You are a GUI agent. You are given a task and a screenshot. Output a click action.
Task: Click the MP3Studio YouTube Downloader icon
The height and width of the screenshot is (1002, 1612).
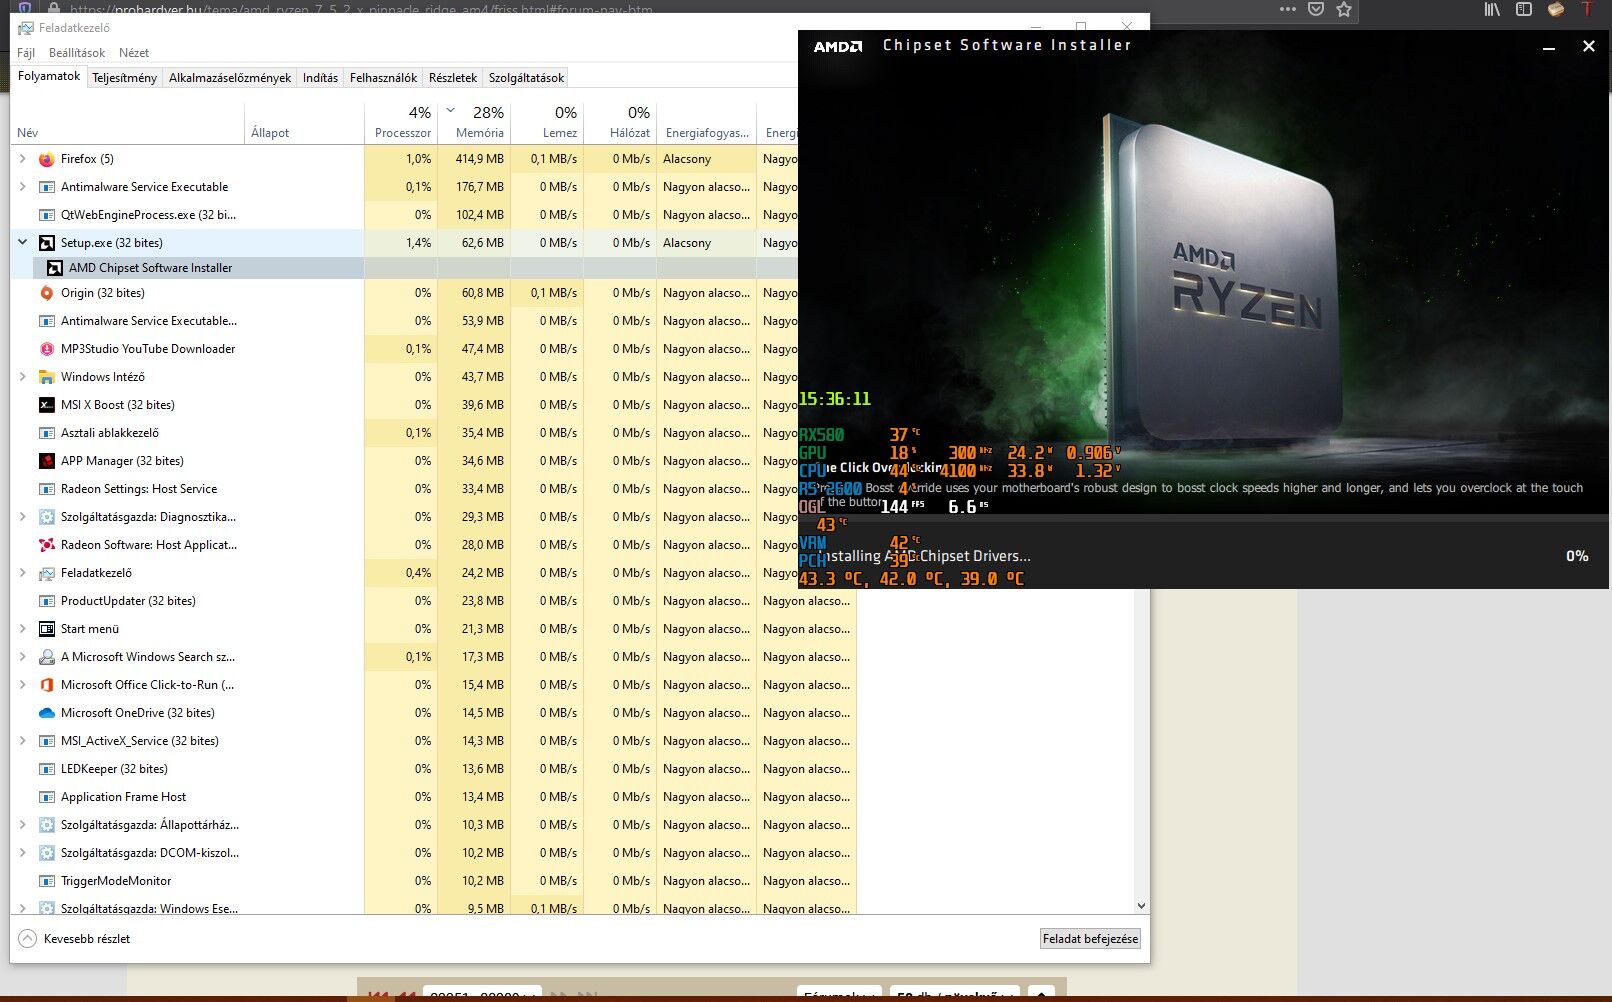46,349
